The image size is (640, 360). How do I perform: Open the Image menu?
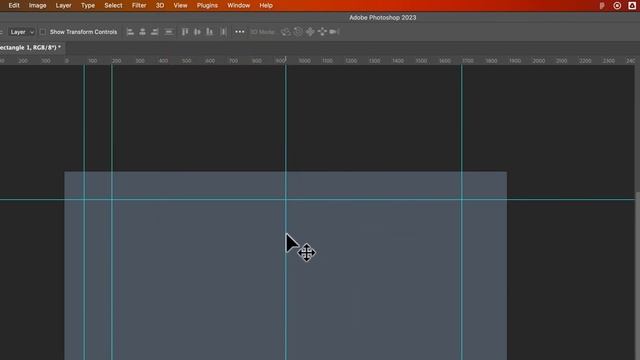point(38,6)
